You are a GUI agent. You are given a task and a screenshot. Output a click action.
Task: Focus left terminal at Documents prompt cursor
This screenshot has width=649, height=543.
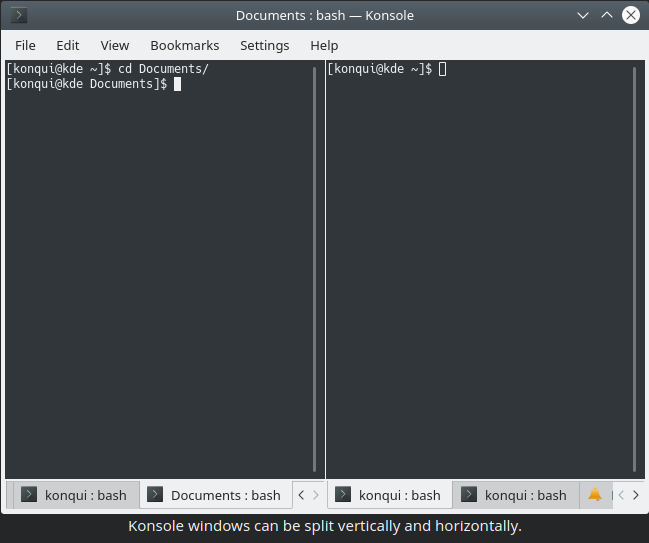pos(177,84)
